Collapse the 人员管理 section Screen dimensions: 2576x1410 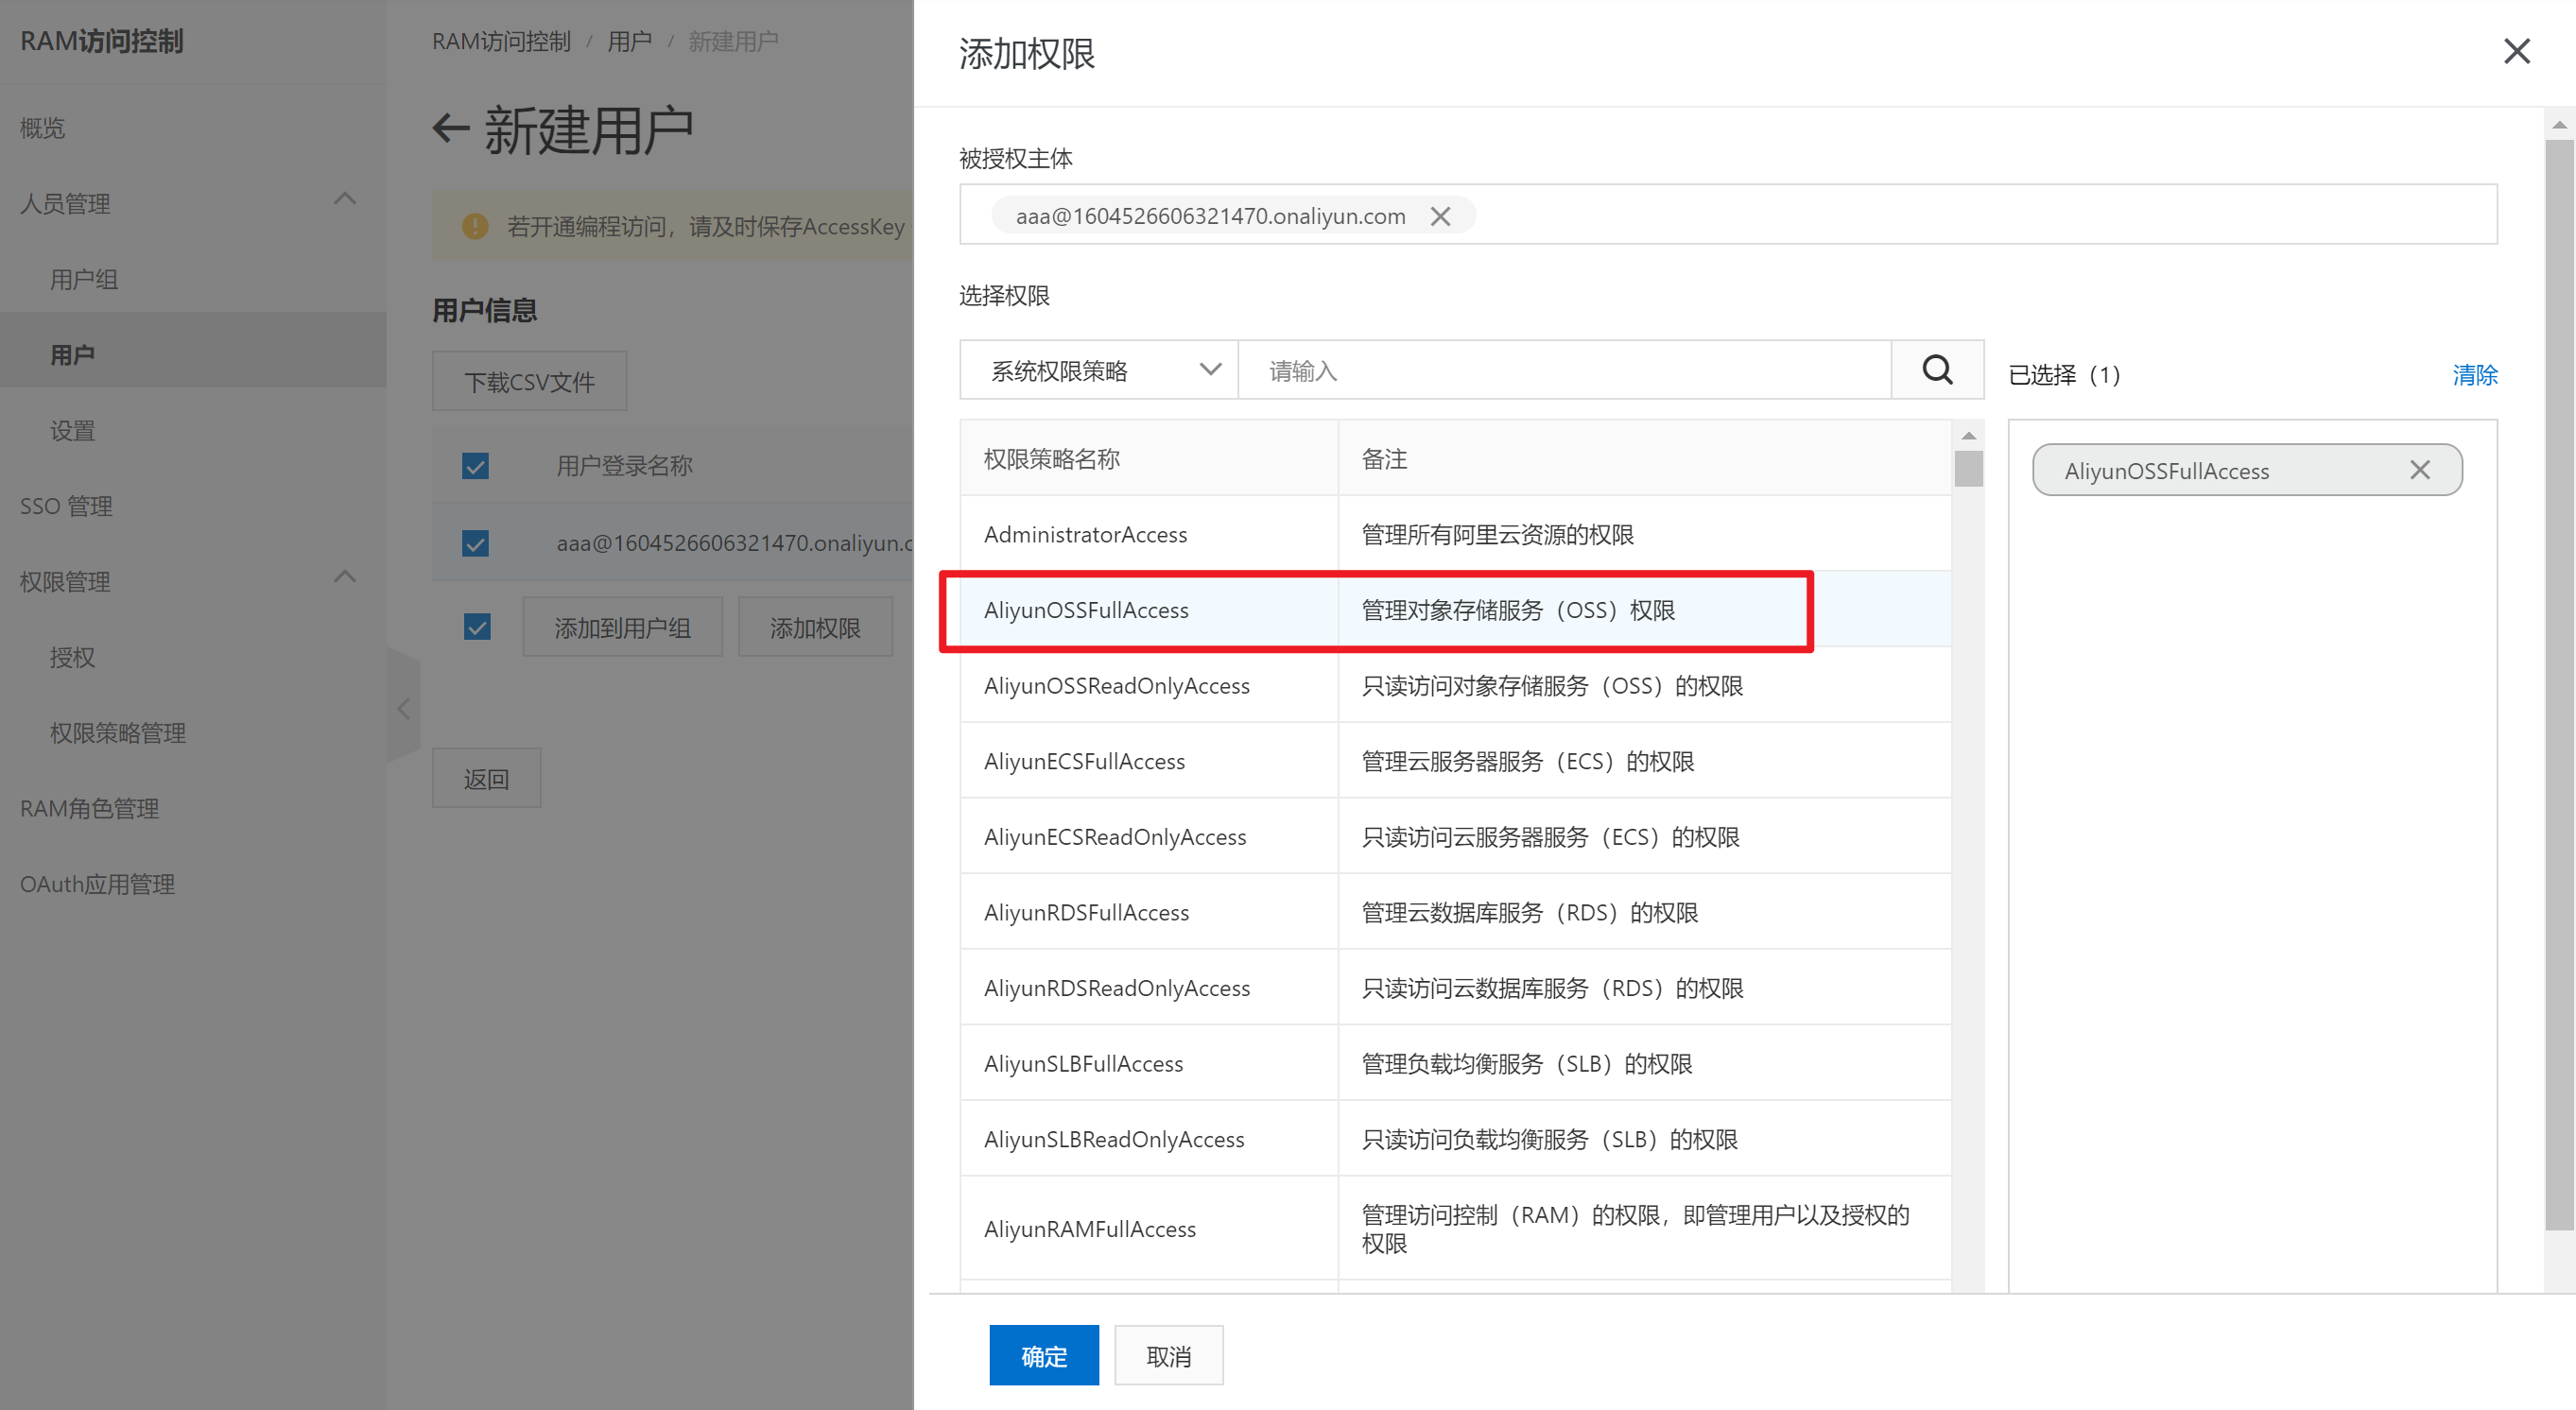(345, 199)
